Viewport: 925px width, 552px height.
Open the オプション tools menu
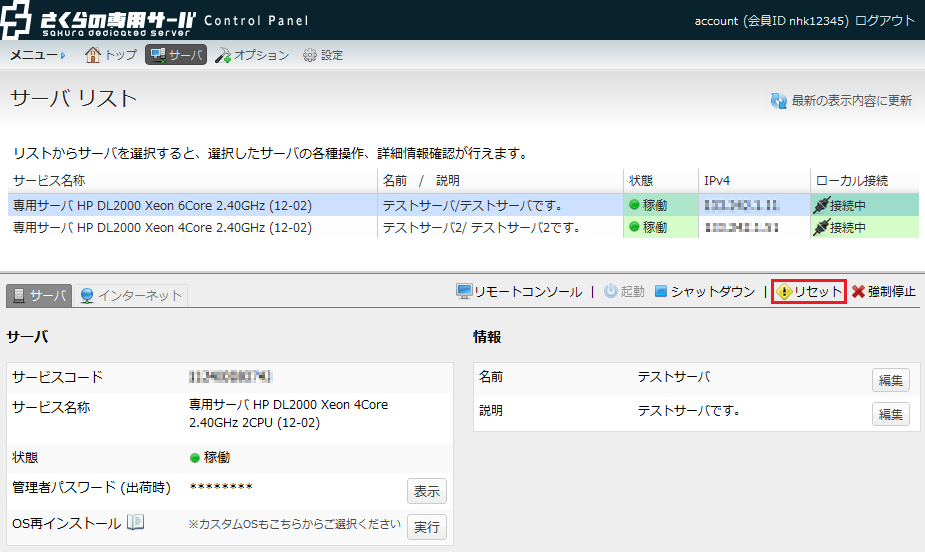pos(252,55)
